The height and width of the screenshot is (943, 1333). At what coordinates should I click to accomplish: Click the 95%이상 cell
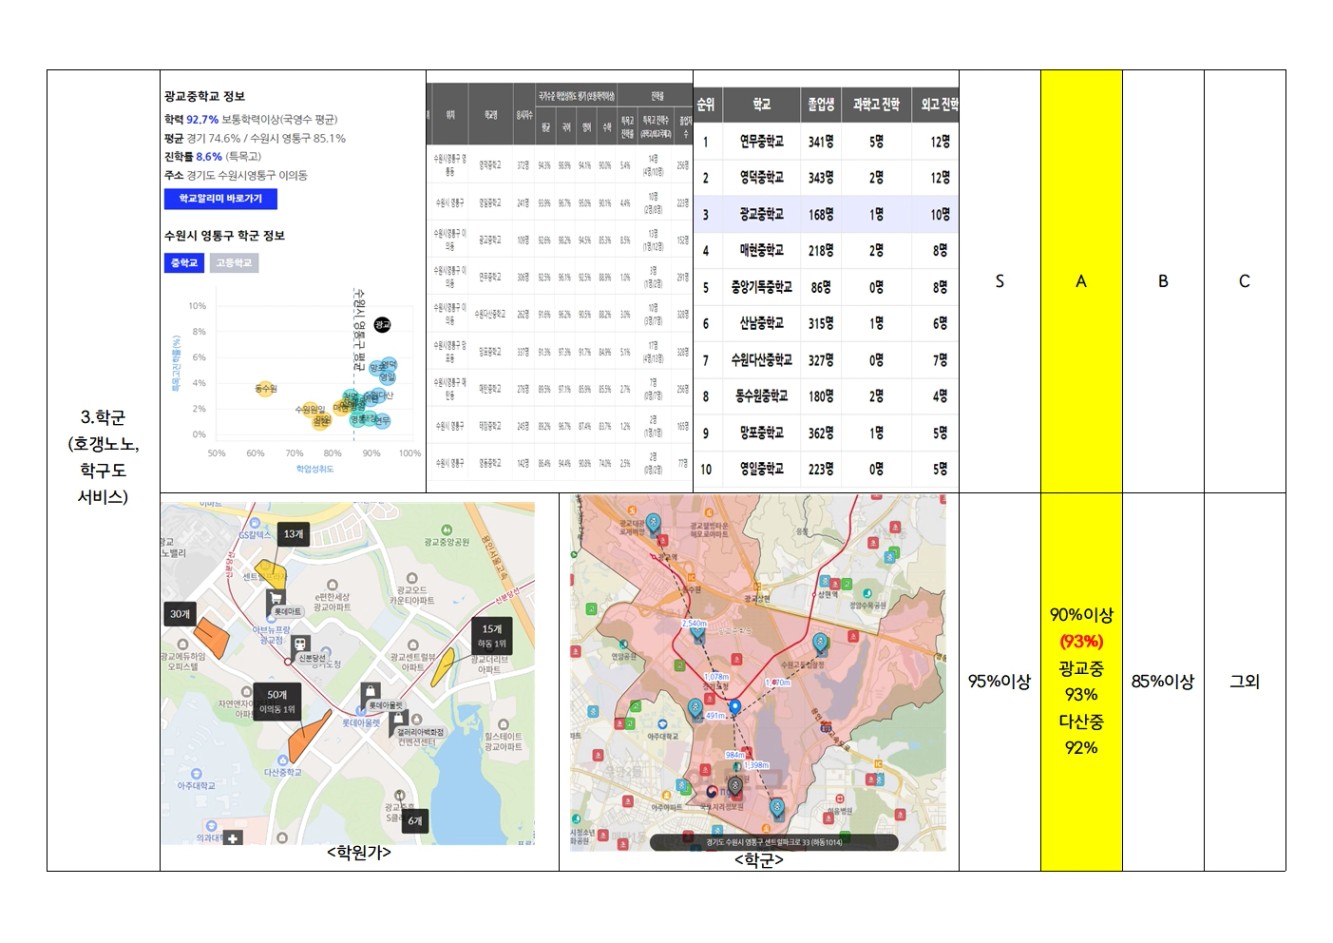coord(1000,682)
